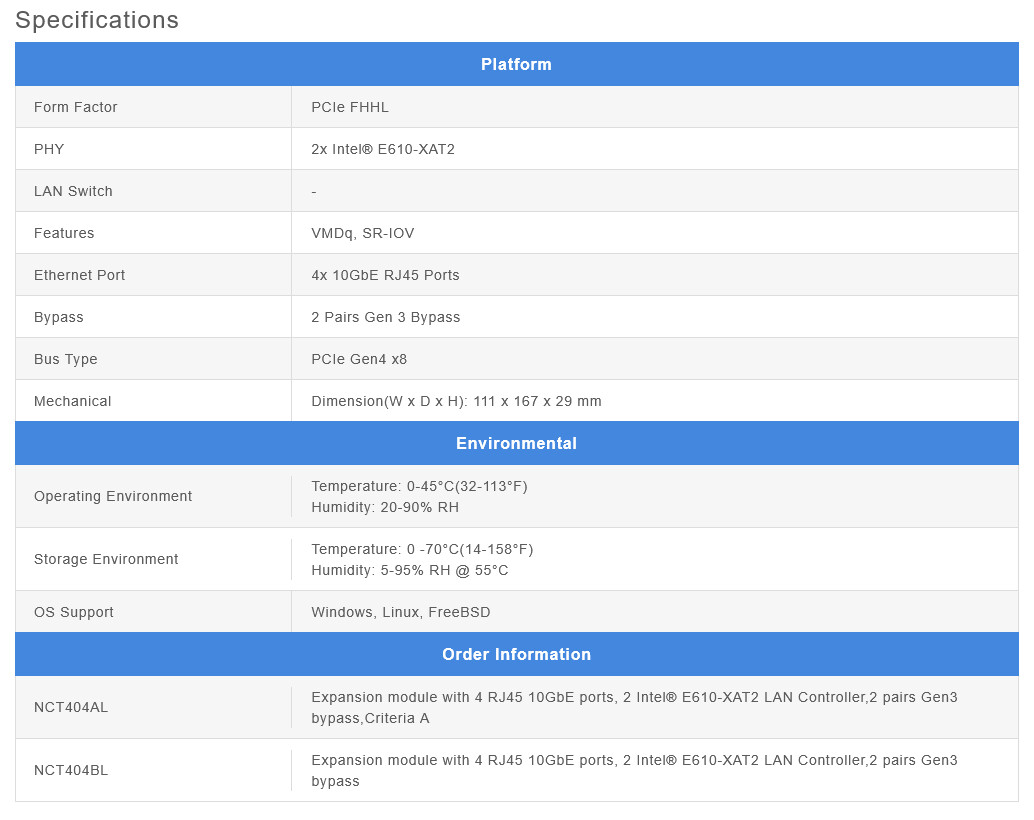Click the Form Factor row label

(76, 107)
